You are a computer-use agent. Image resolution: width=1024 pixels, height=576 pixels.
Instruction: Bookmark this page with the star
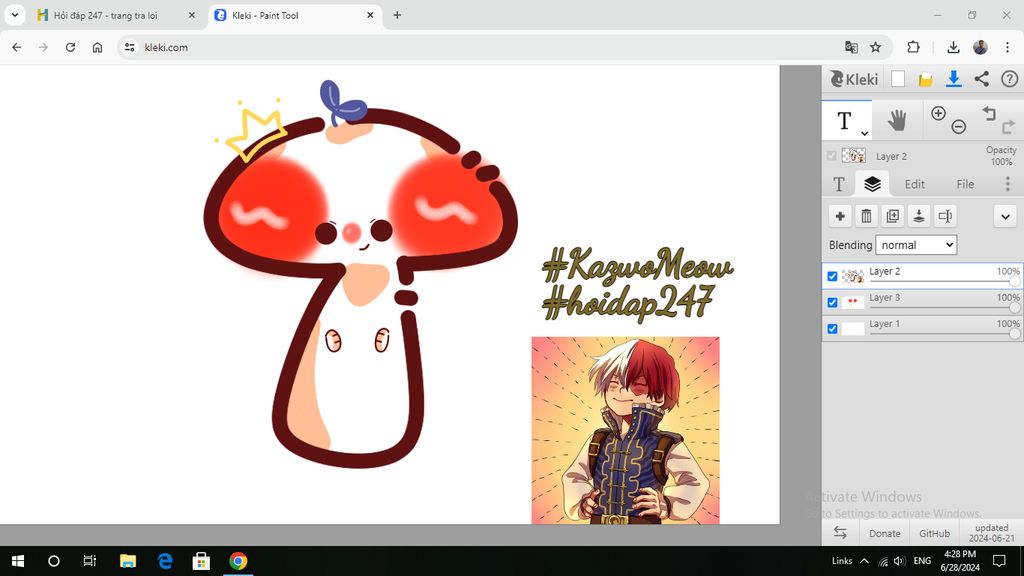pos(876,47)
